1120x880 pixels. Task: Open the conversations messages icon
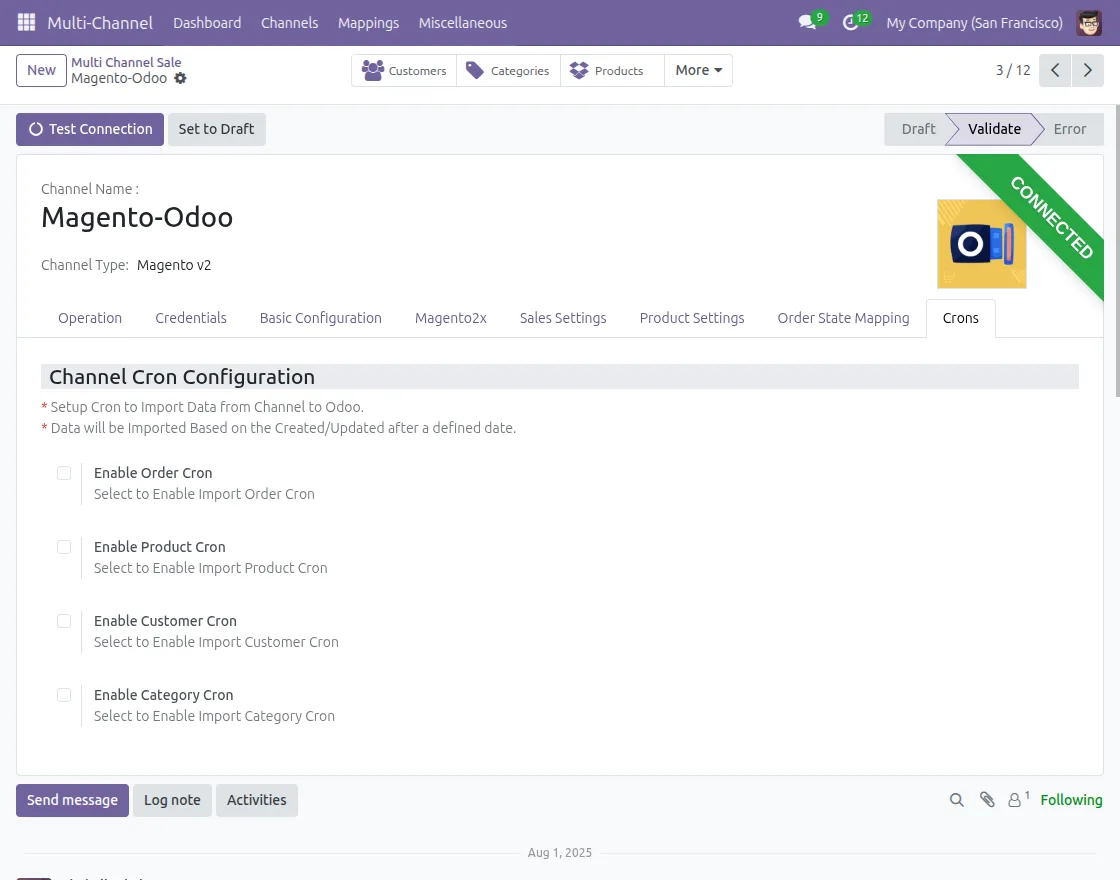807,22
